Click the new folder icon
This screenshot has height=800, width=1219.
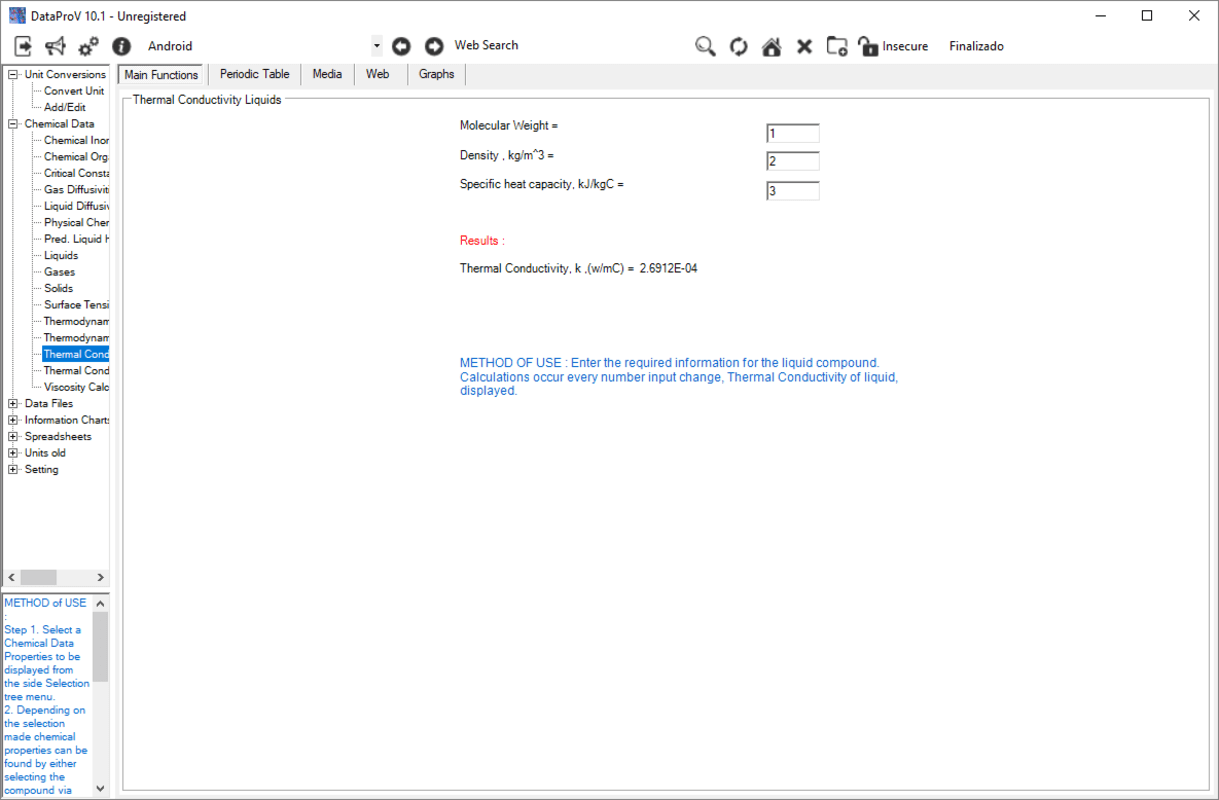point(837,46)
